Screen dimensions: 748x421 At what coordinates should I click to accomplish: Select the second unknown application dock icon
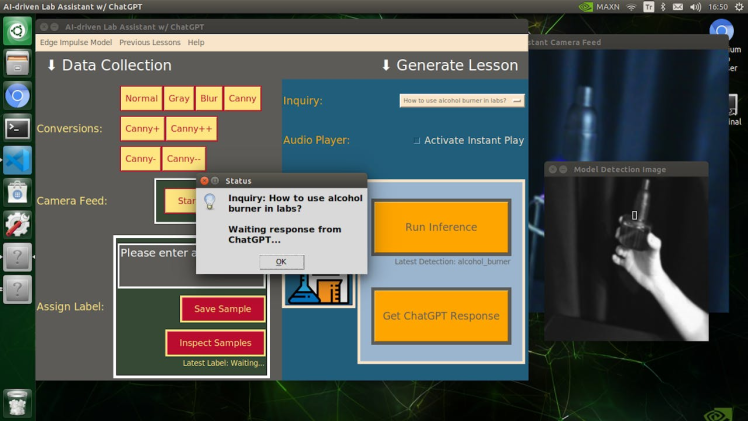point(17,289)
